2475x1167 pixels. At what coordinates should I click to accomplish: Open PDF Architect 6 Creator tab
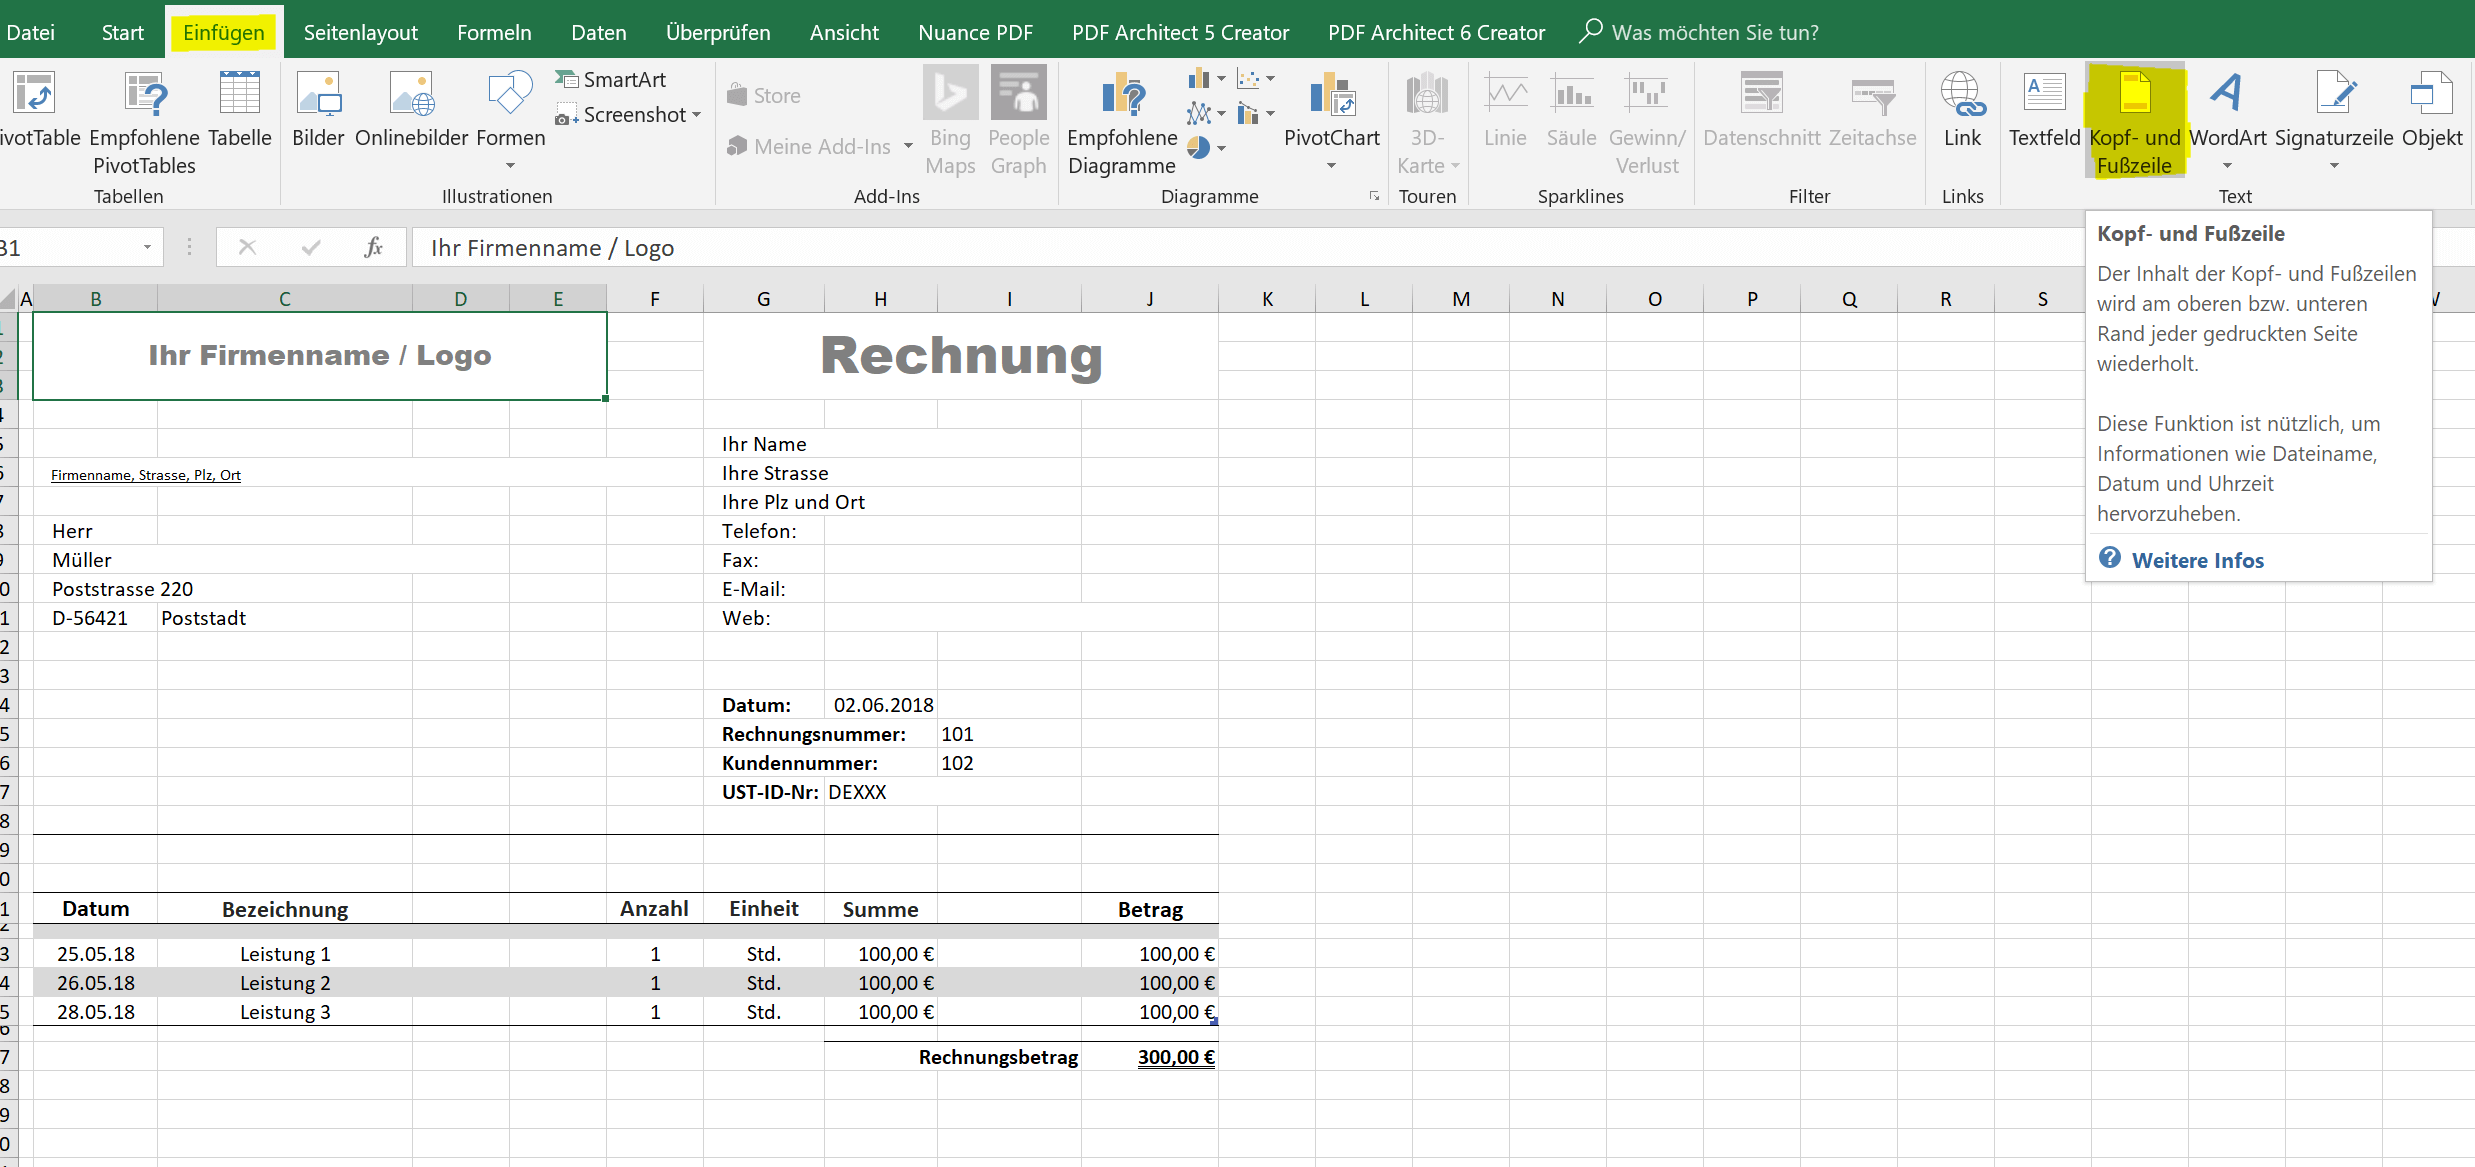tap(1436, 32)
